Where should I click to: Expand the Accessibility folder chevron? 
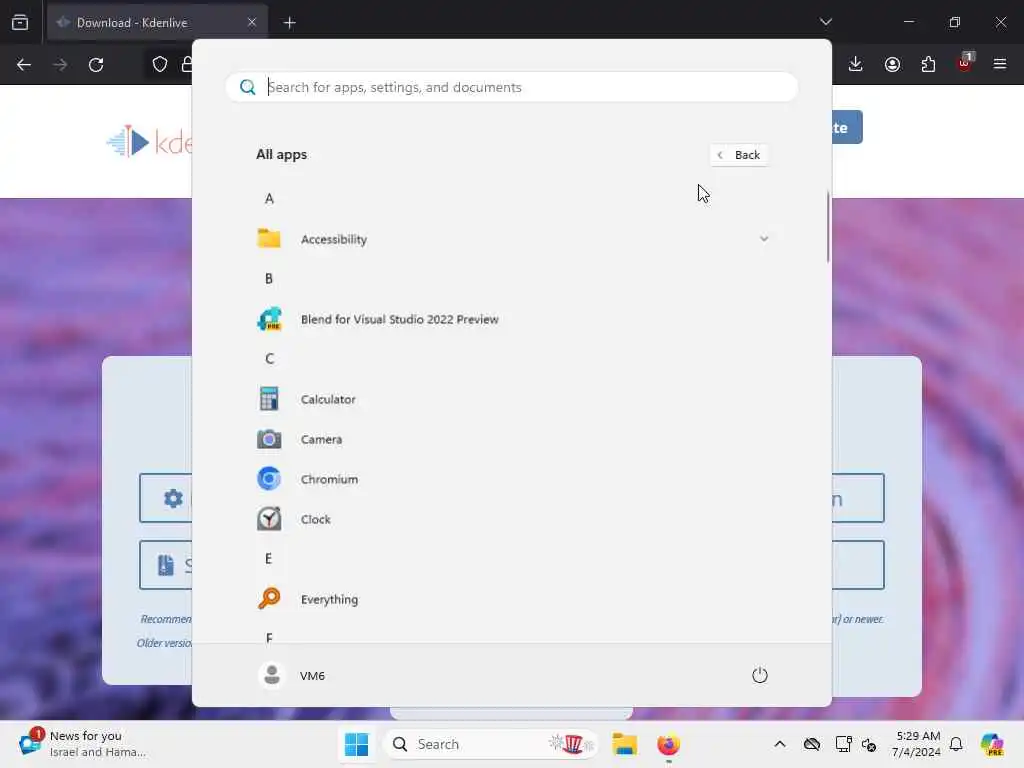click(x=763, y=239)
